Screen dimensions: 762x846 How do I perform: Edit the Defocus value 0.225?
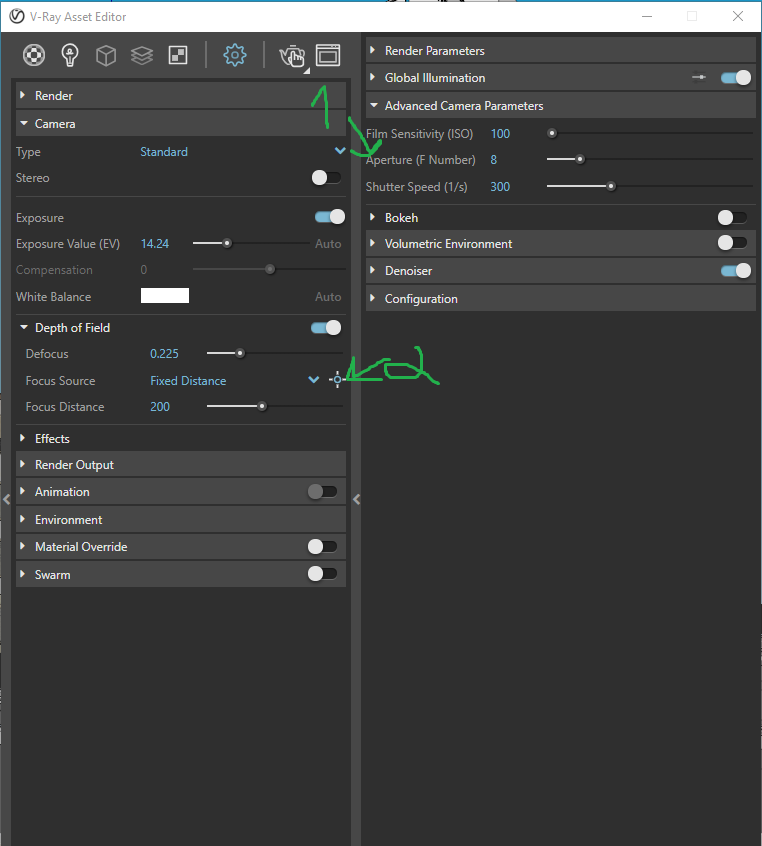pyautogui.click(x=164, y=354)
